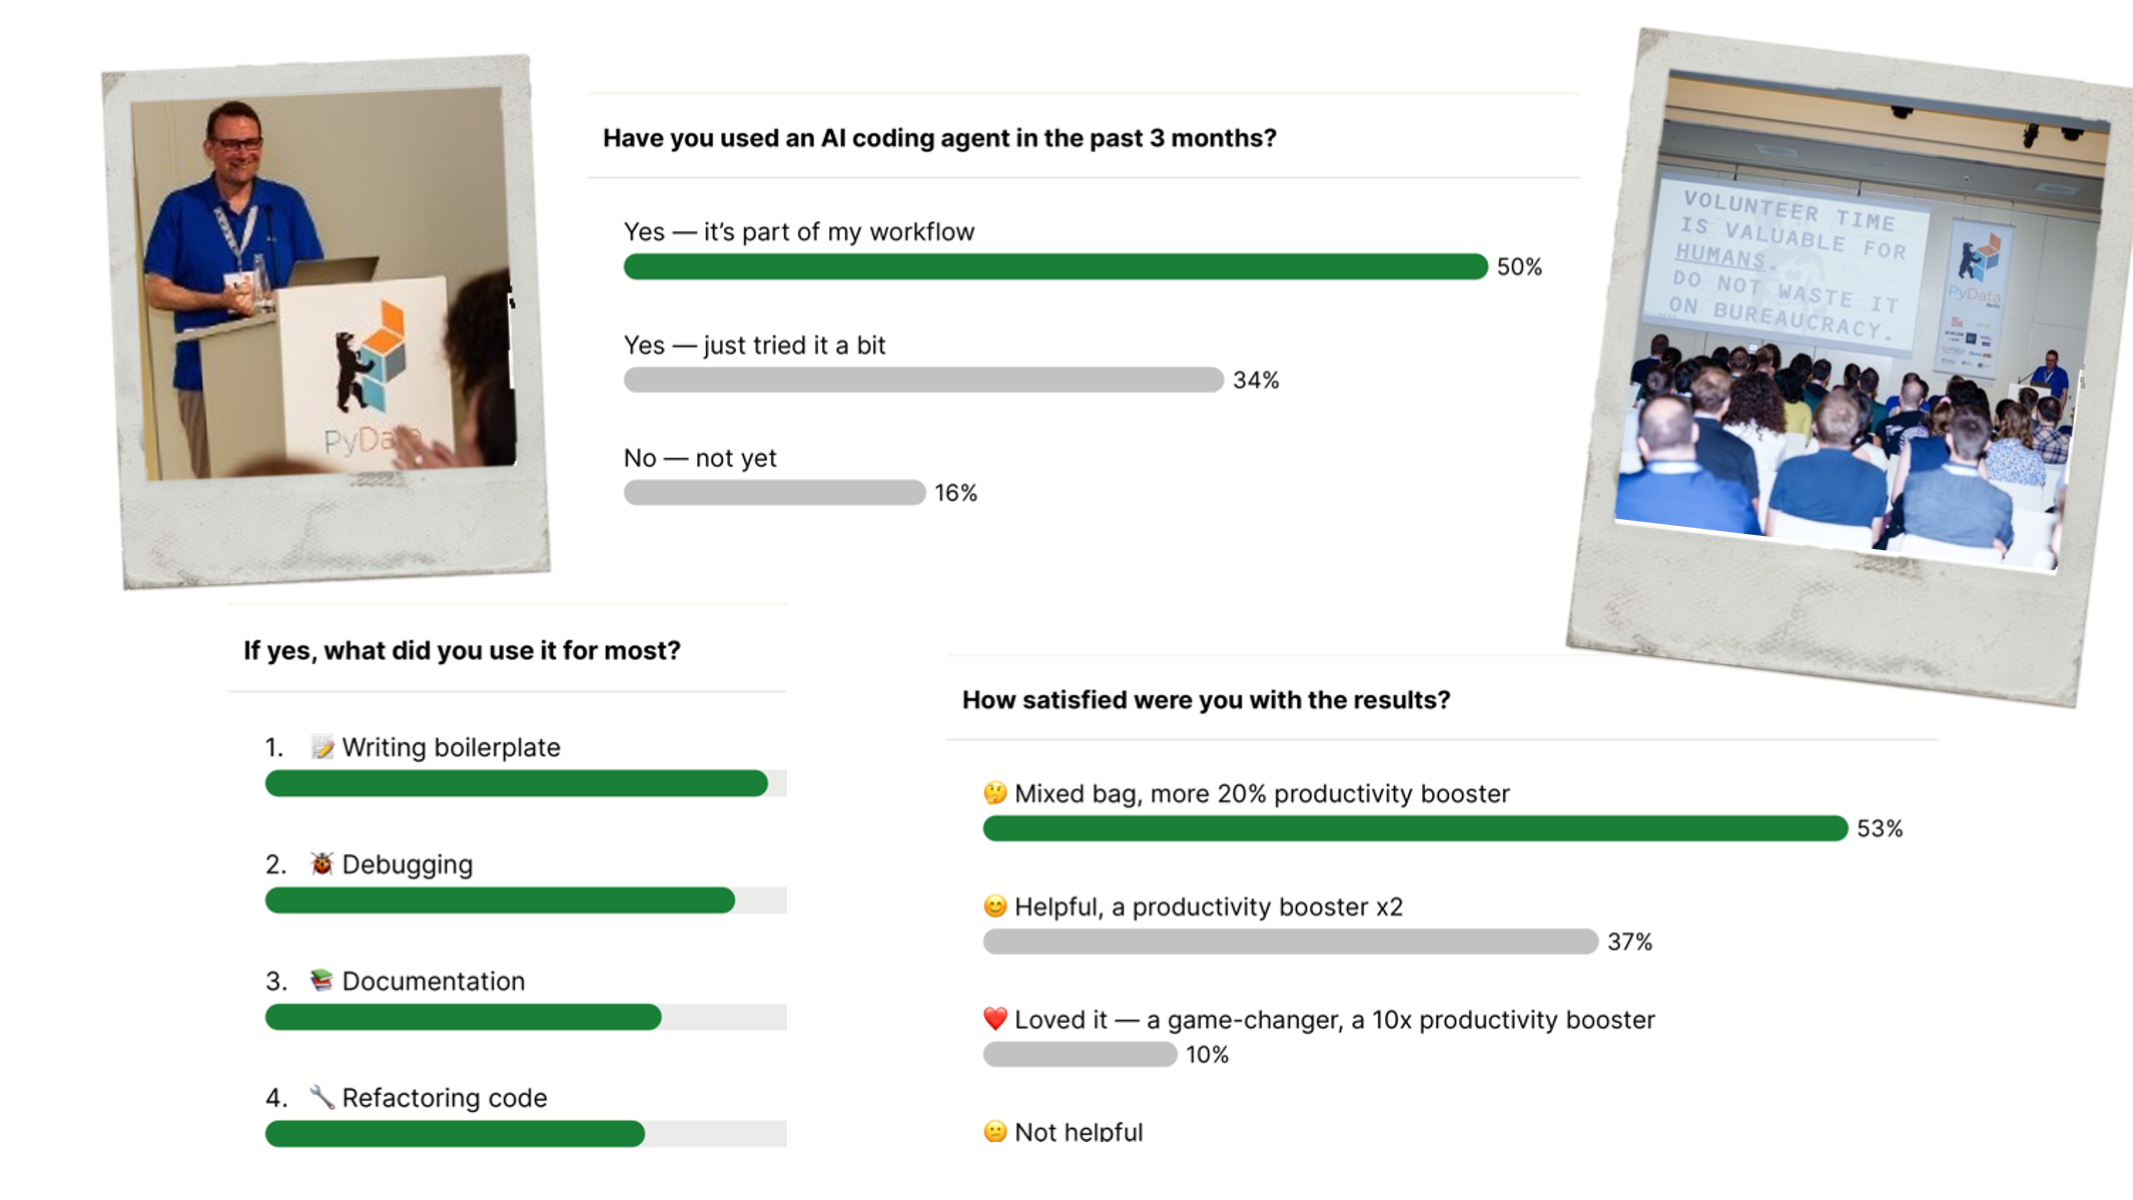Click the wrench emoji by Refactoring code
This screenshot has height=1200, width=2133.
click(x=321, y=1097)
